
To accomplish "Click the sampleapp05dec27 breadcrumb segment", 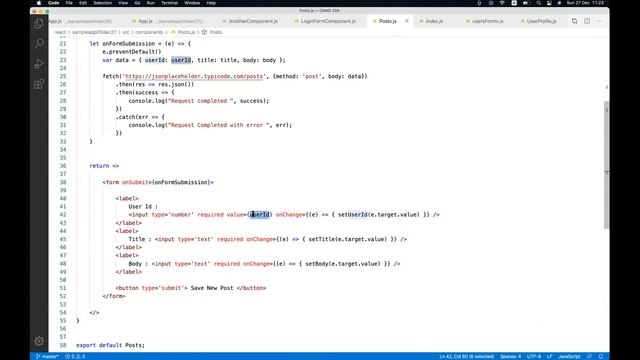I will click(94, 32).
